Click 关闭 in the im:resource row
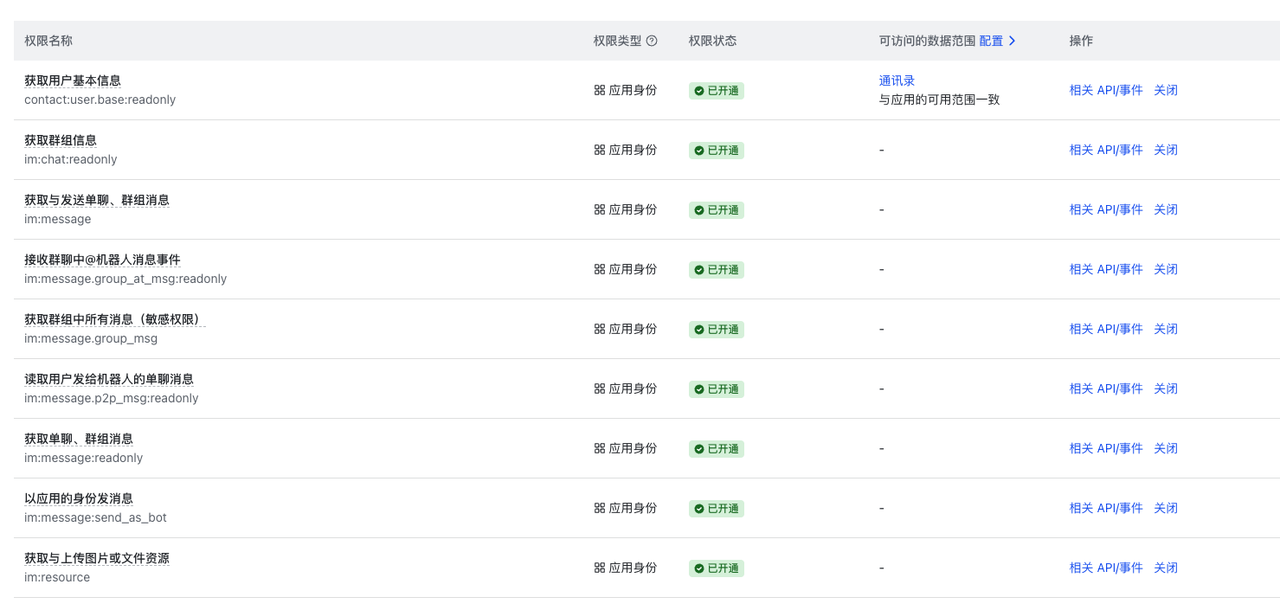The width and height of the screenshot is (1280, 610). pos(1165,568)
